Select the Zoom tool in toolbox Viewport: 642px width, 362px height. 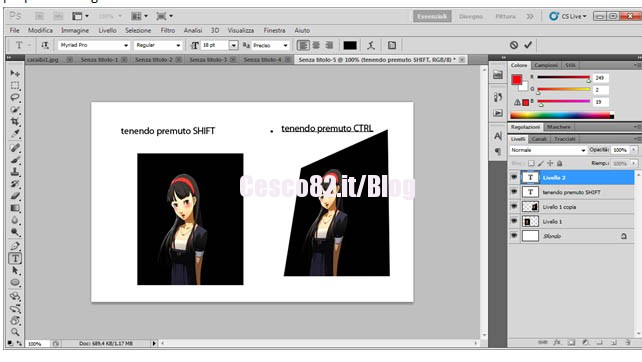[15, 332]
